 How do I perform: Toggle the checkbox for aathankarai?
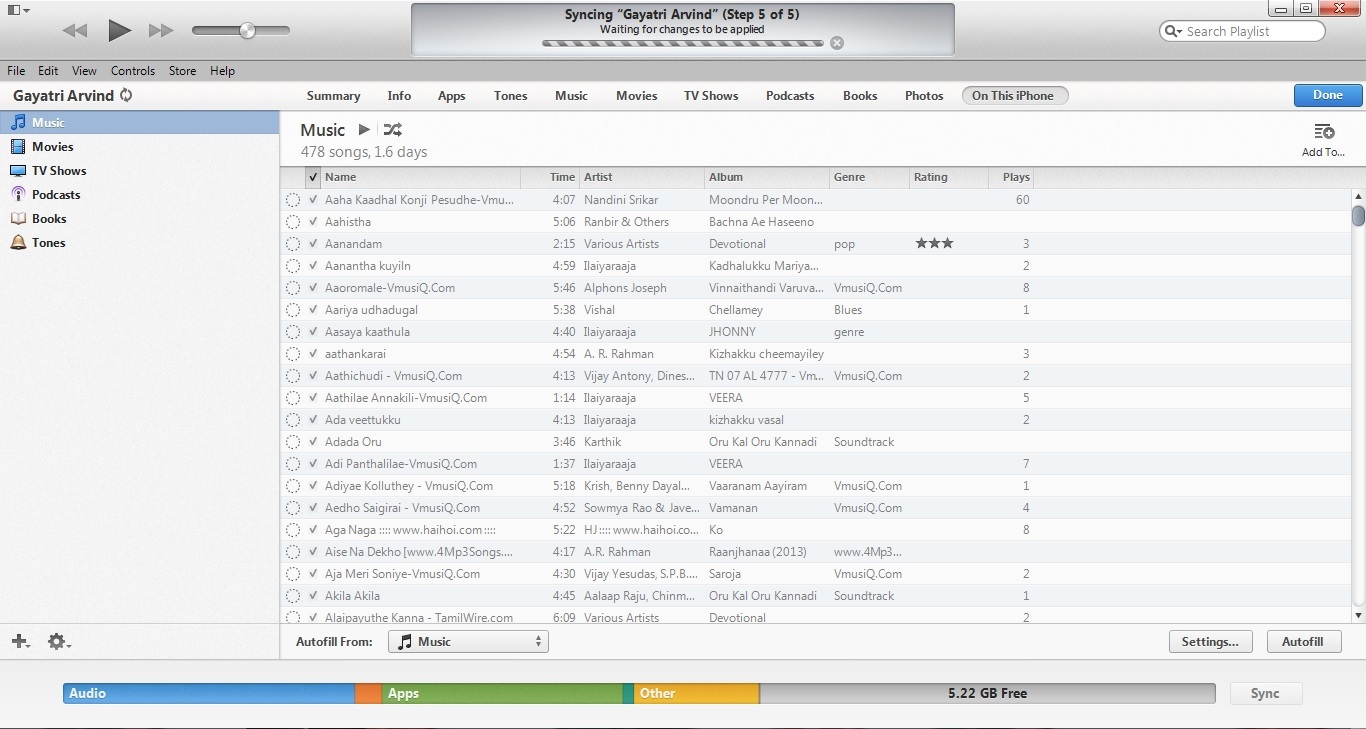tap(314, 354)
